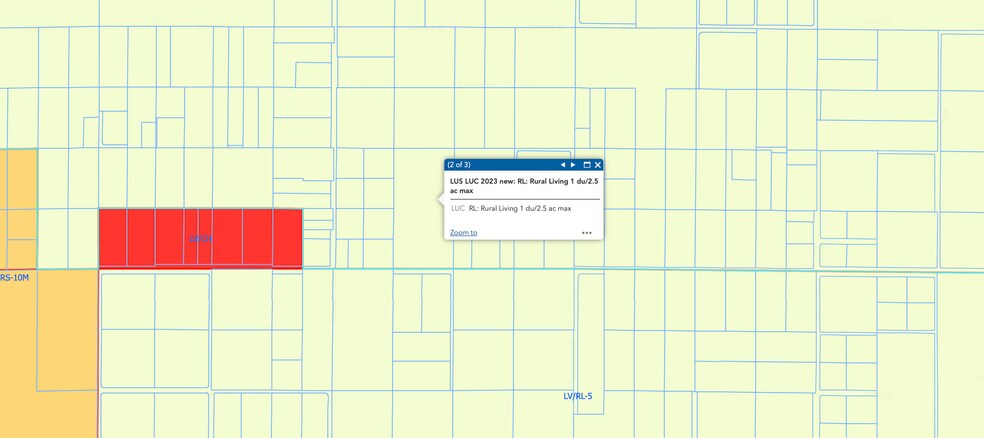Maximize the feature info popup
The height and width of the screenshot is (438, 984).
[x=587, y=165]
